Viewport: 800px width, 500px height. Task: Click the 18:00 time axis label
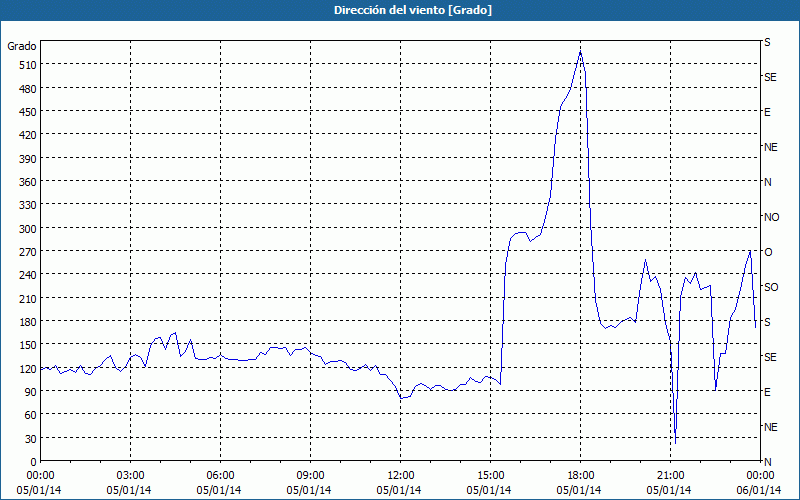tap(581, 476)
